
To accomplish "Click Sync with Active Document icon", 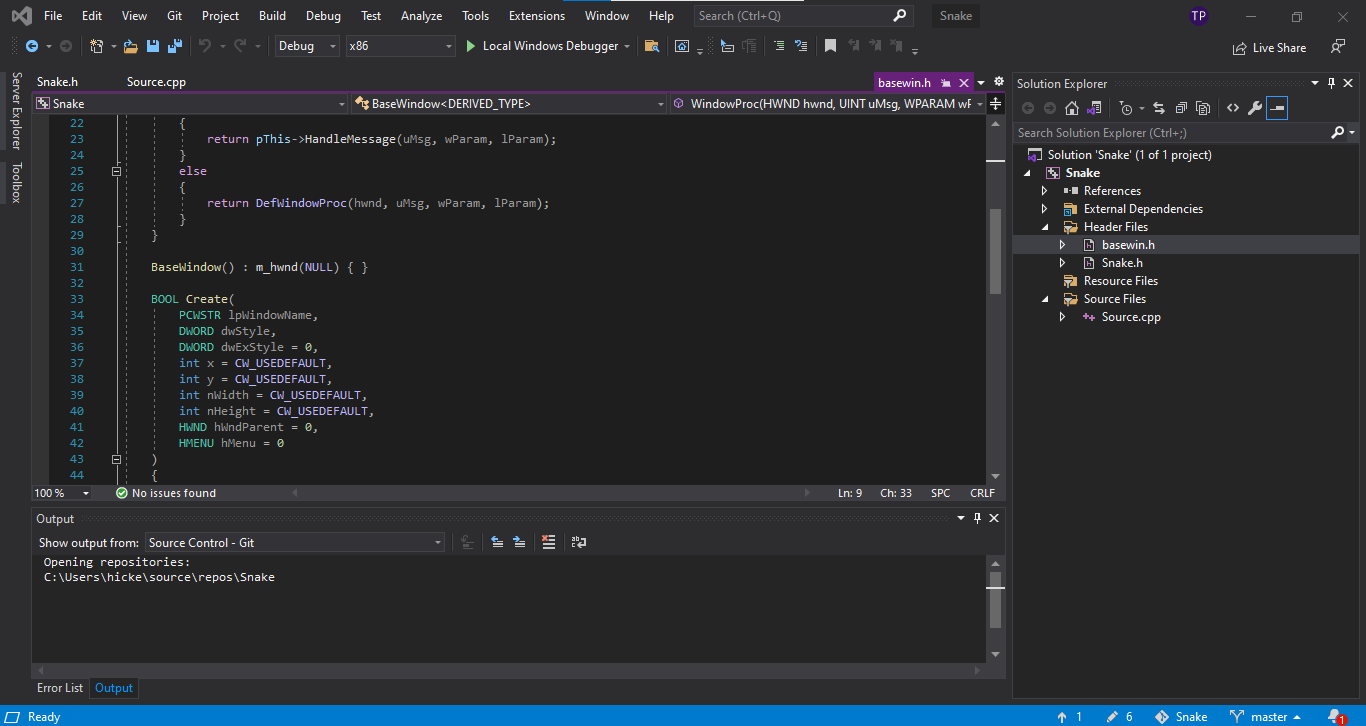I will click(1159, 108).
